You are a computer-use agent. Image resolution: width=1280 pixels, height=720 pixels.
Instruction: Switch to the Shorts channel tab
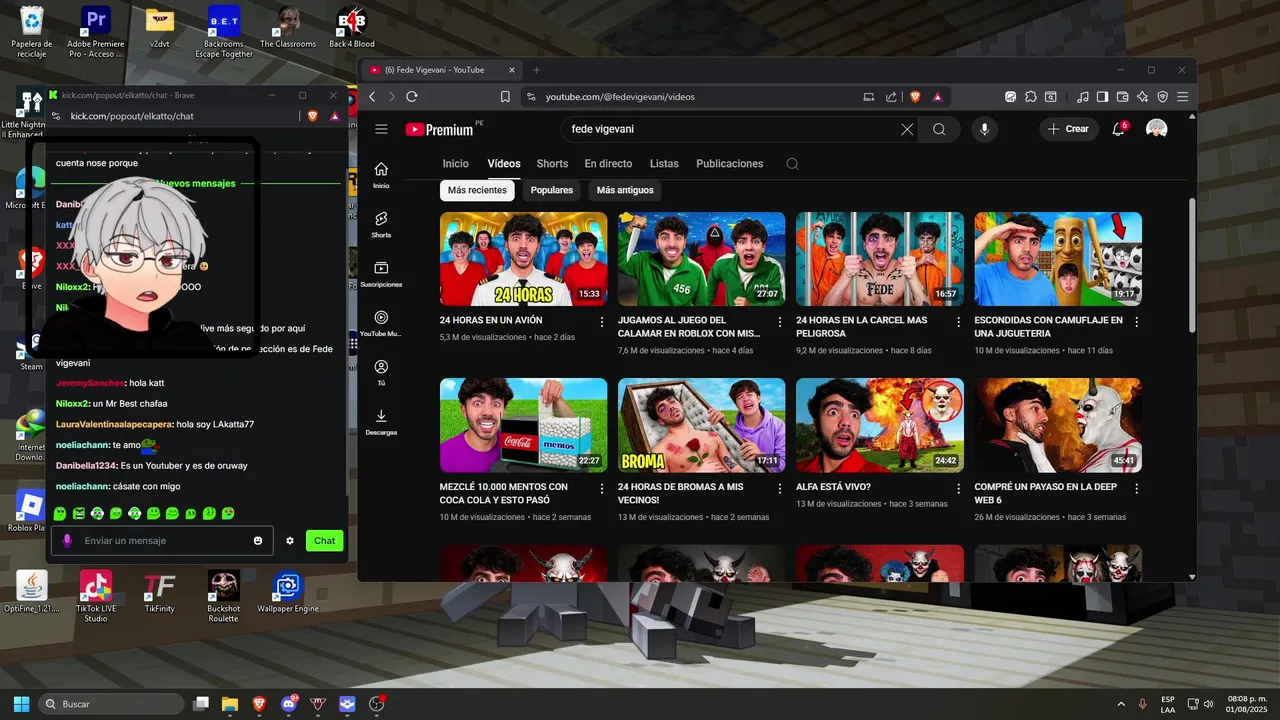click(x=552, y=164)
